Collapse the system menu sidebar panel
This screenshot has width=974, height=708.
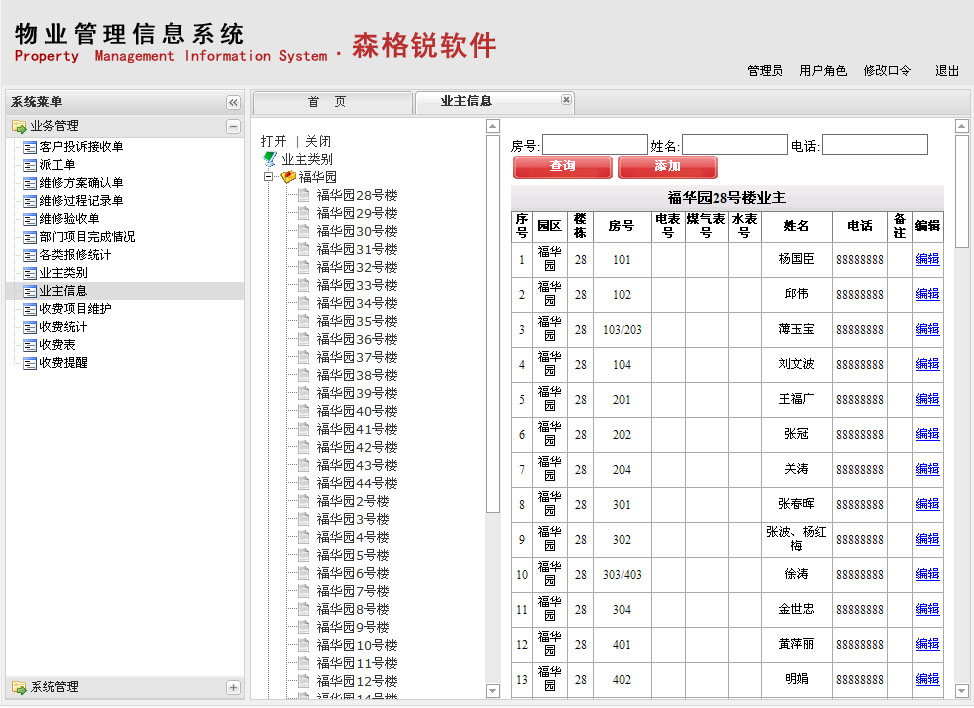coord(233,102)
